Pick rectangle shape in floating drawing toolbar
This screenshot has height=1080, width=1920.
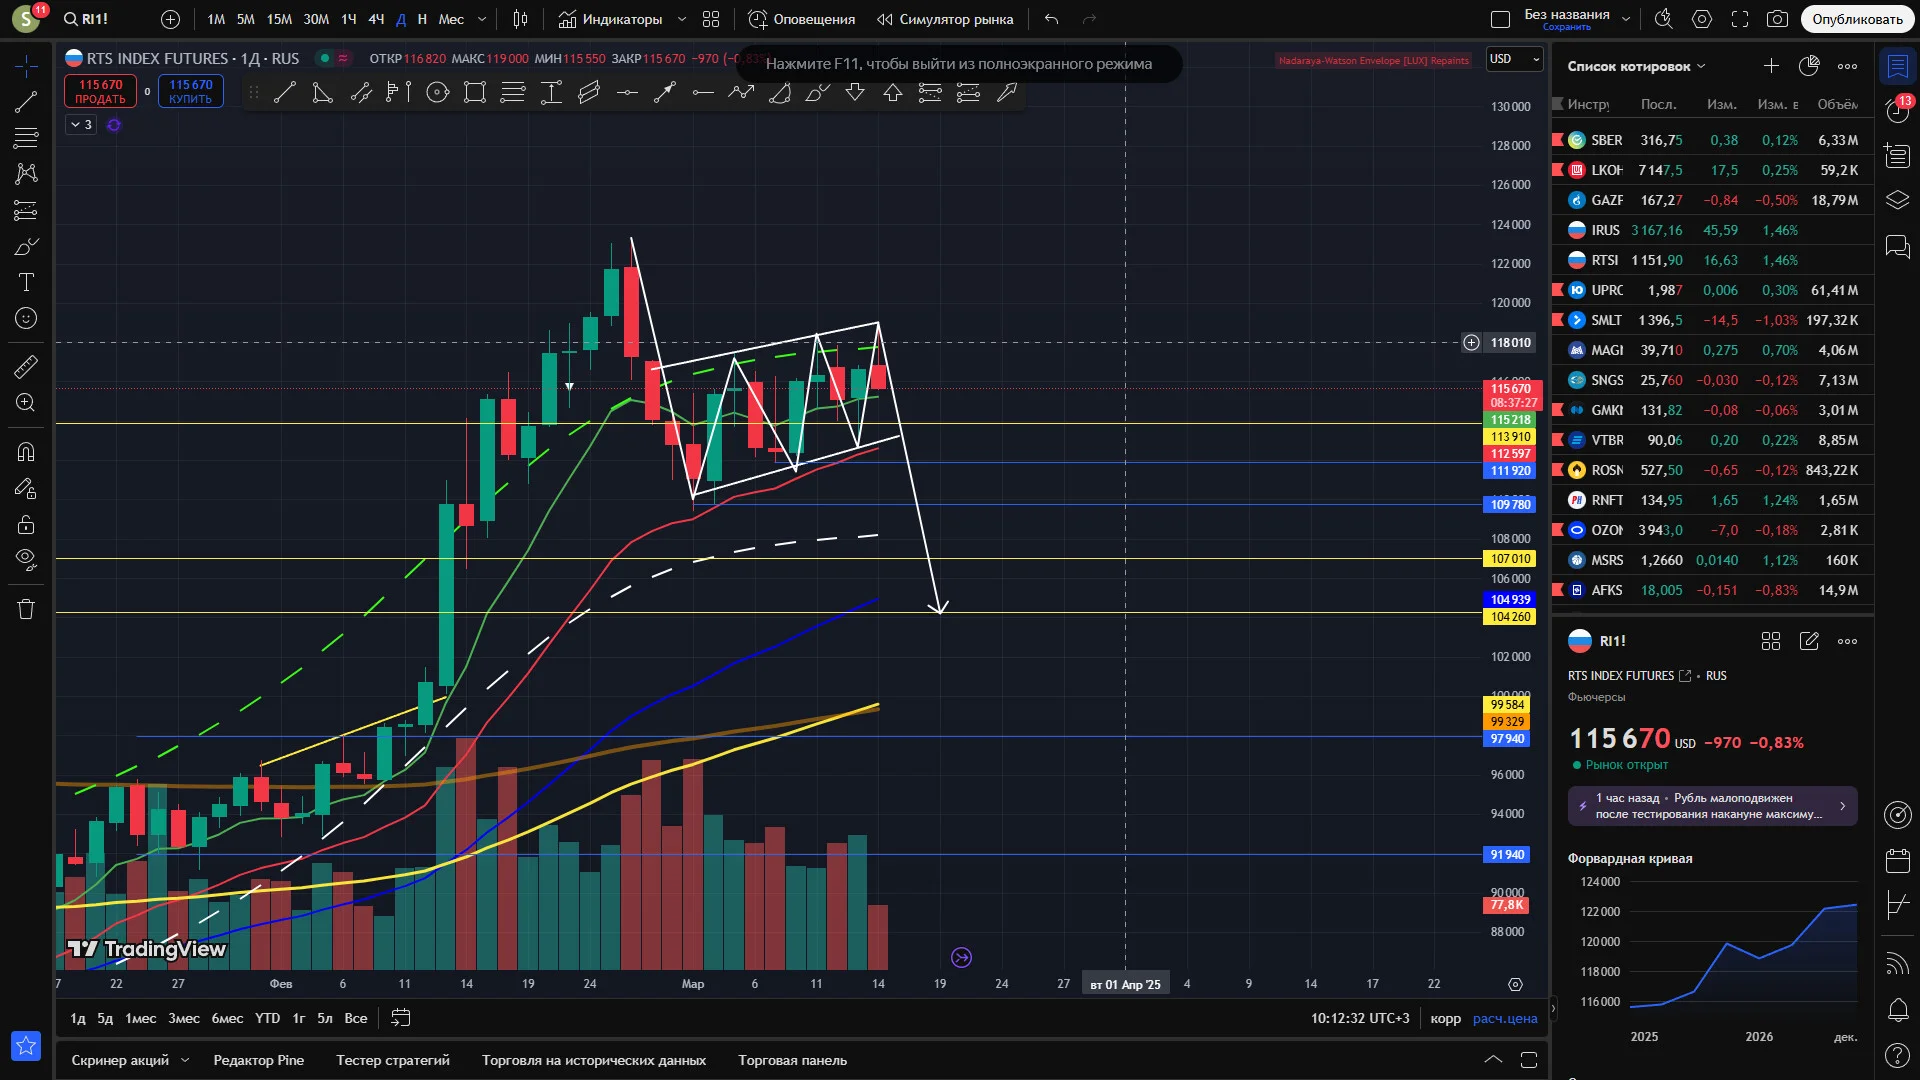click(x=475, y=93)
